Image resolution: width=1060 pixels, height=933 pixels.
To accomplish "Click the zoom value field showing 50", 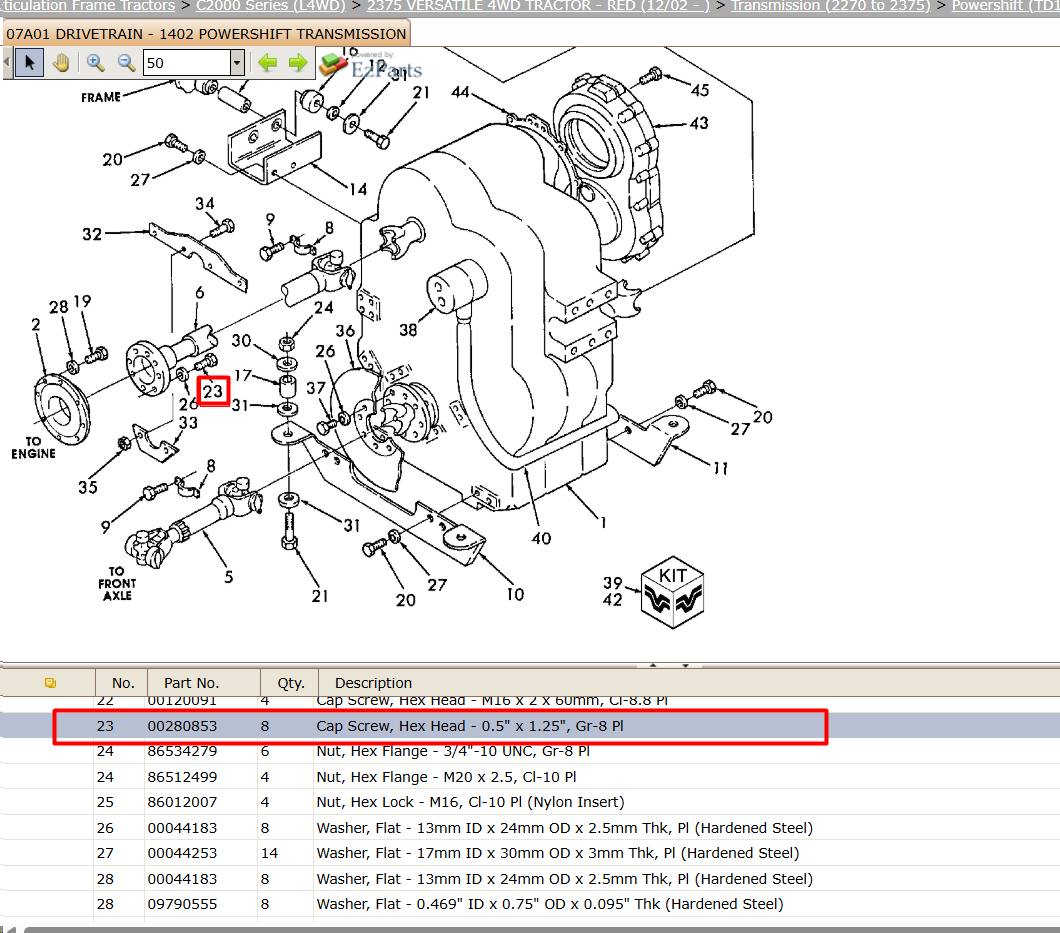I will point(187,63).
